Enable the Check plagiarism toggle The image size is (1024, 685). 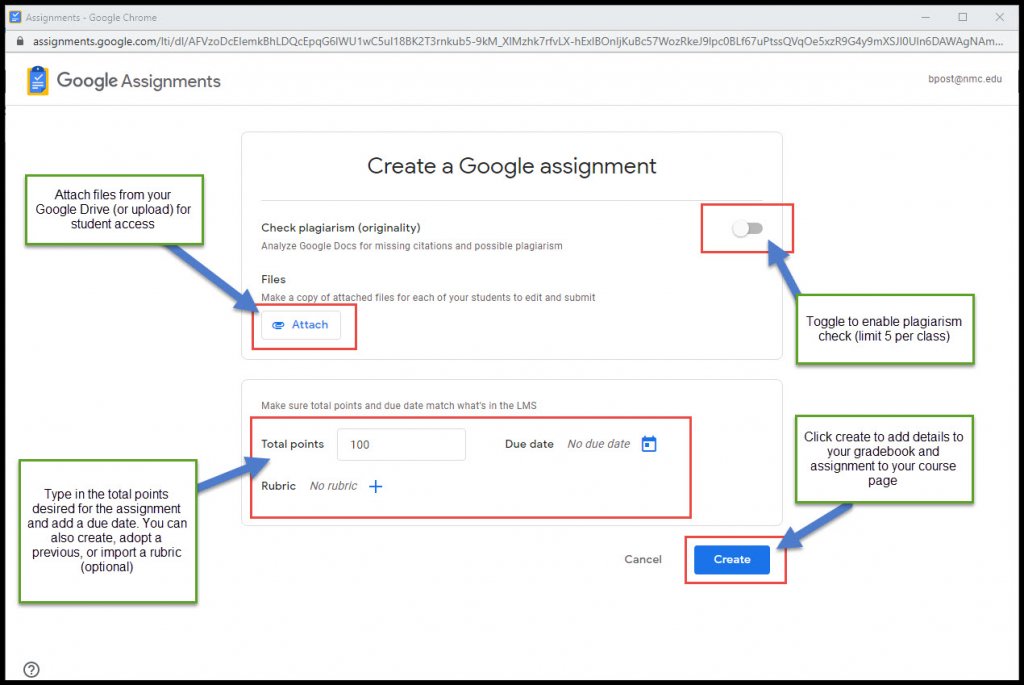[747, 229]
